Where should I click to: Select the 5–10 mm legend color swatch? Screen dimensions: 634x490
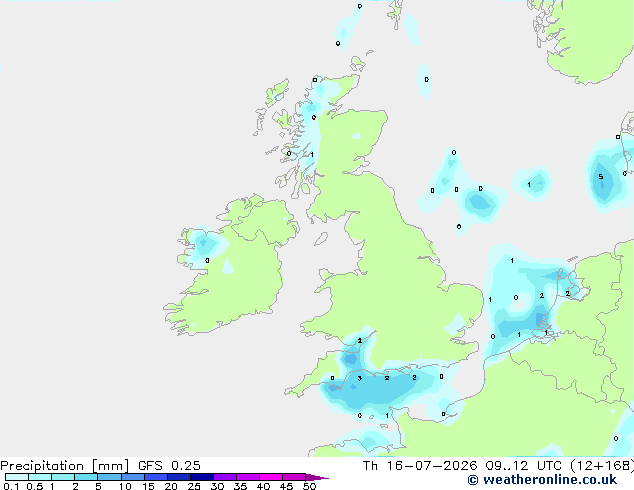tap(109, 477)
